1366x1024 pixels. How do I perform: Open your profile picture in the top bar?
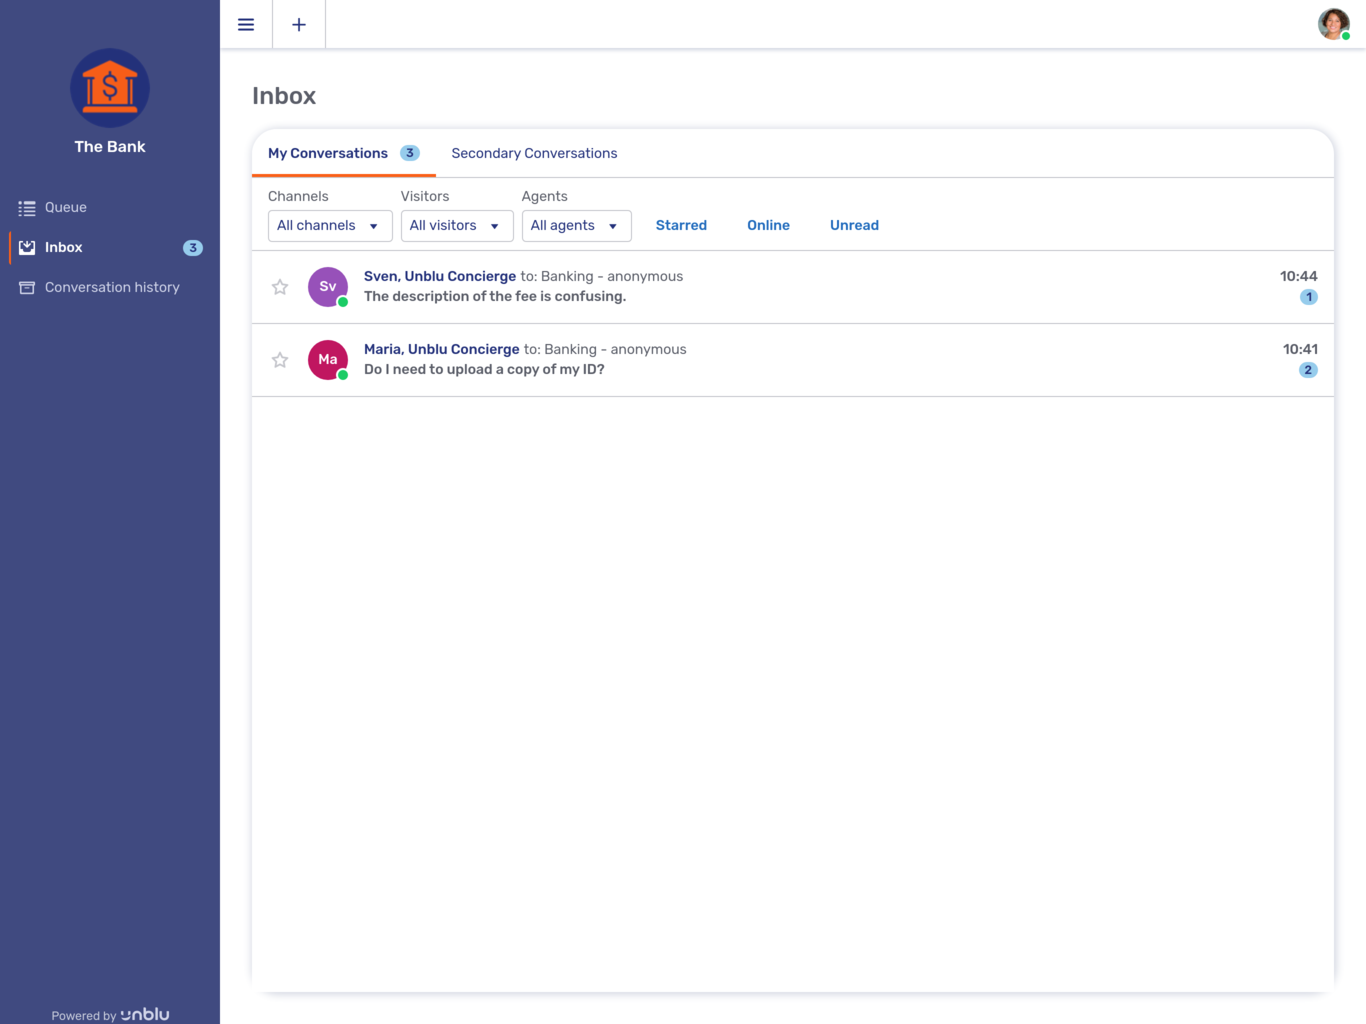tap(1333, 24)
